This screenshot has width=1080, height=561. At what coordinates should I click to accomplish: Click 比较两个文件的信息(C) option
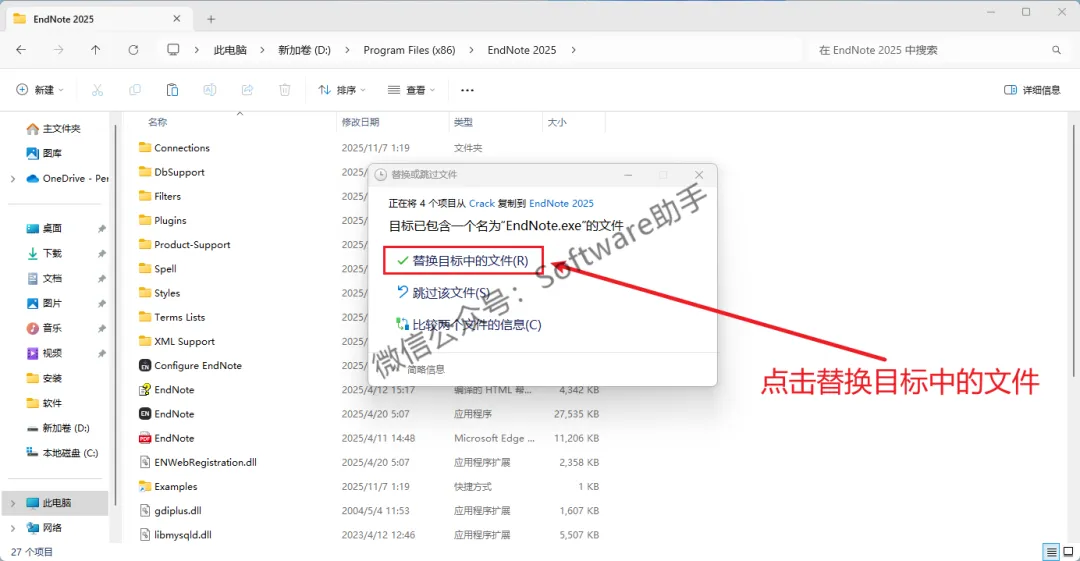pos(468,325)
